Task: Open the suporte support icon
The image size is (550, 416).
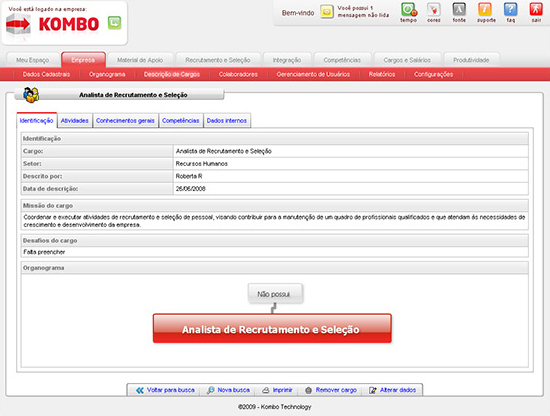Action: (485, 9)
